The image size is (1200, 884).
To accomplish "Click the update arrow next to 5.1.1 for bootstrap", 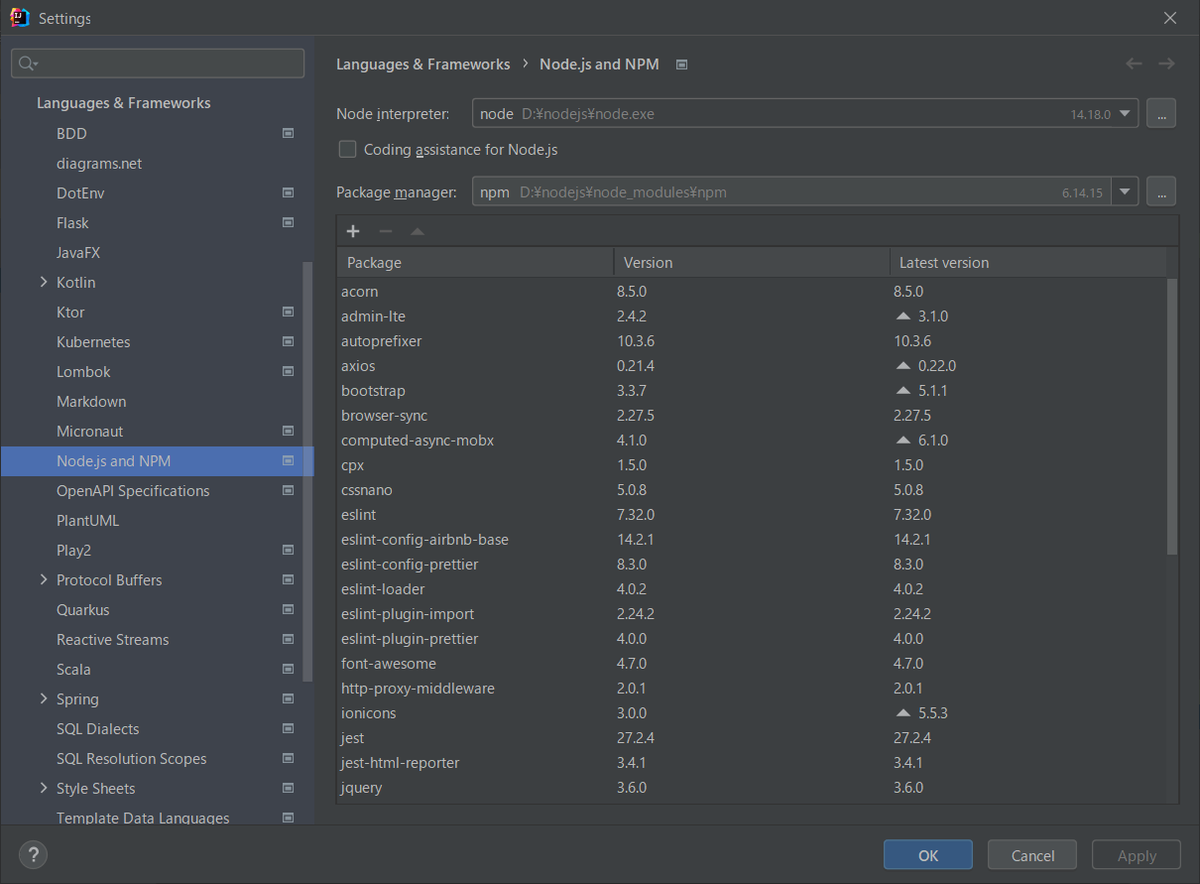I will click(x=904, y=390).
